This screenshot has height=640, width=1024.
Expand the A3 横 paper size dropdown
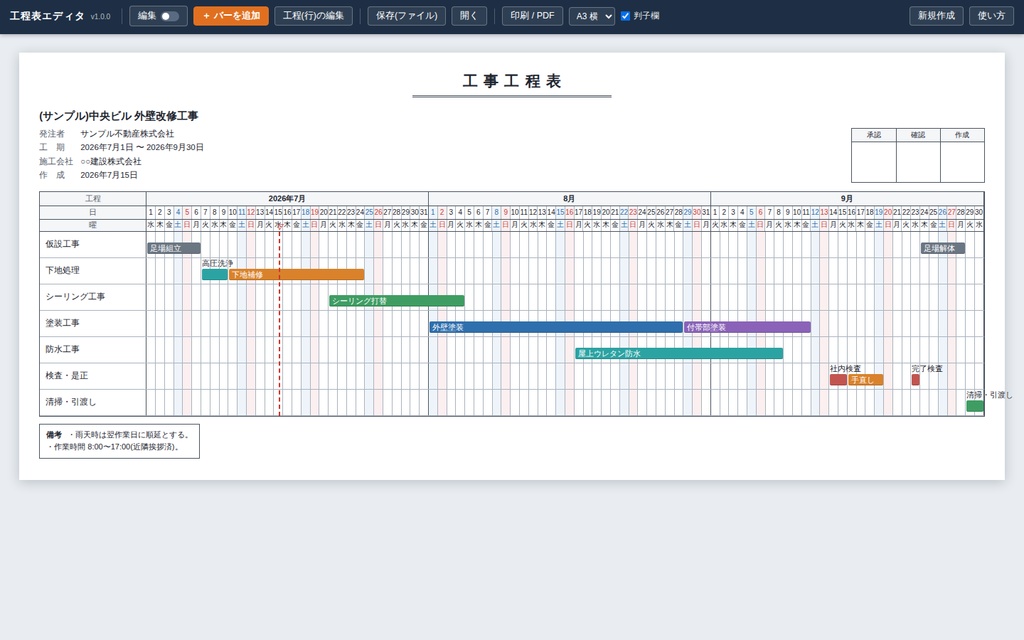tap(592, 16)
